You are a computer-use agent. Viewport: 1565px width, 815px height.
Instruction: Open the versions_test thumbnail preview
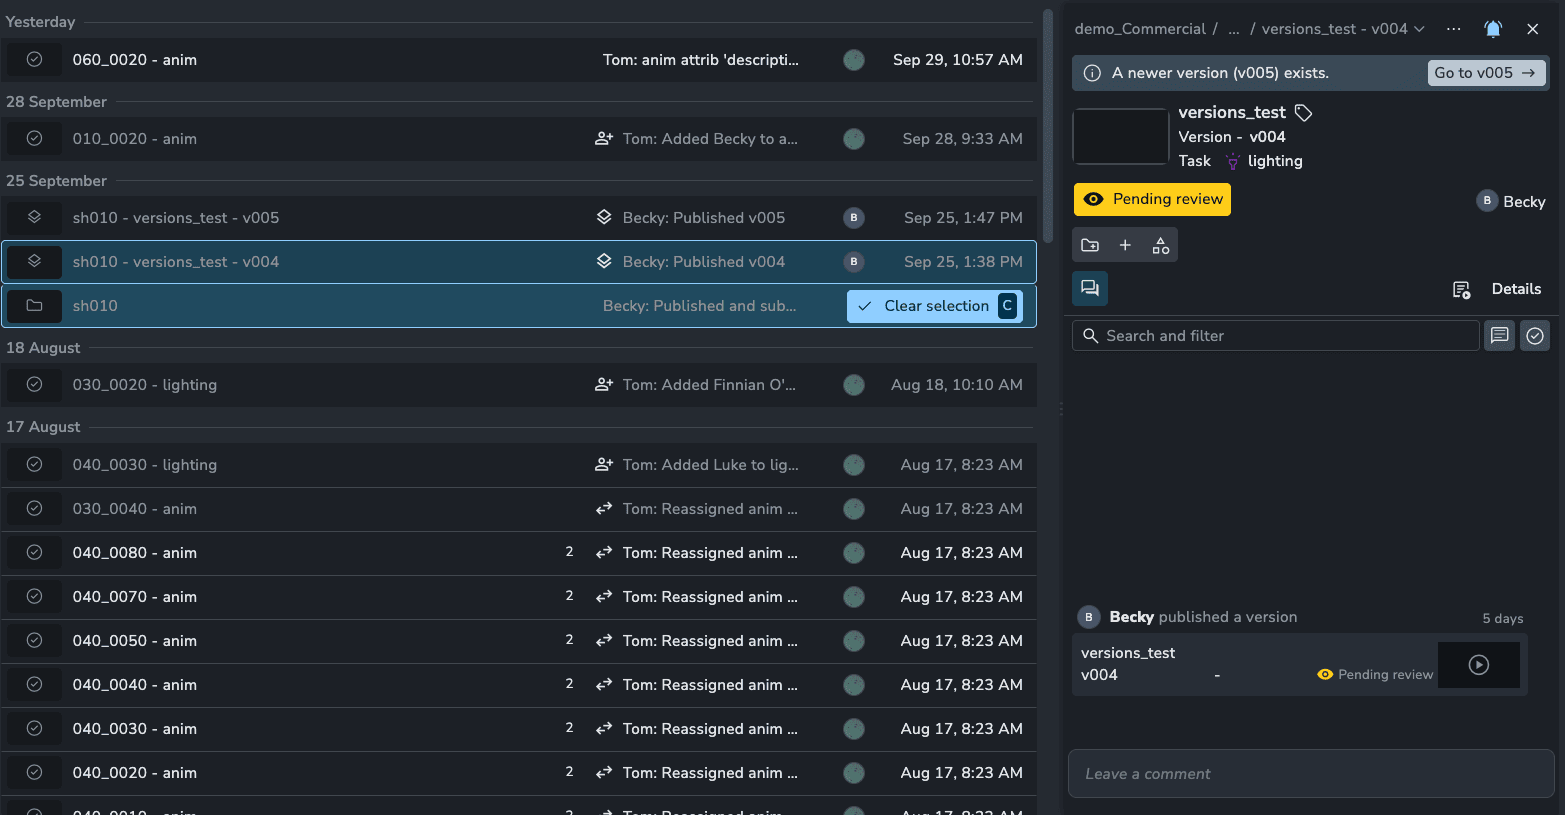pos(1120,136)
